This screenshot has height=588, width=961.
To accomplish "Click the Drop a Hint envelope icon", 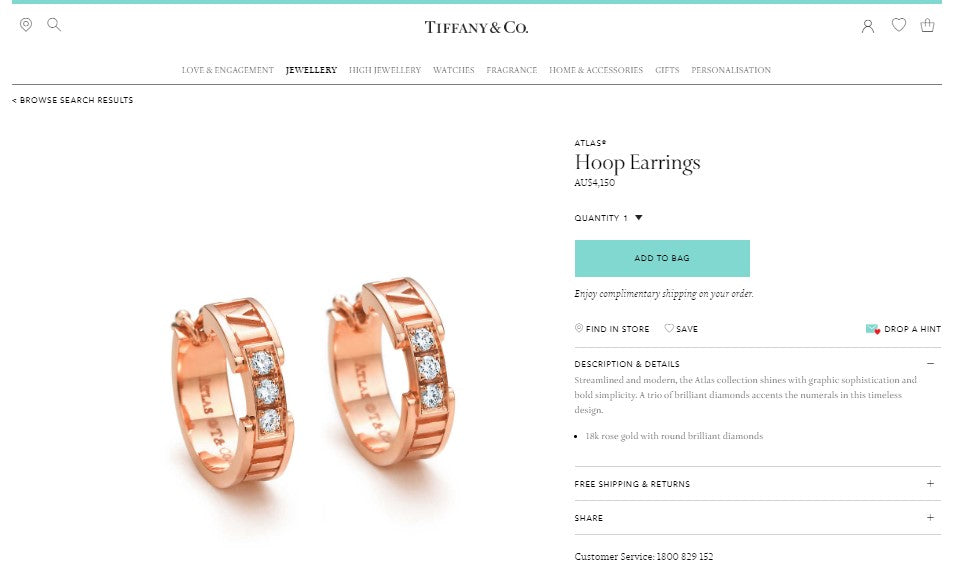I will [873, 329].
